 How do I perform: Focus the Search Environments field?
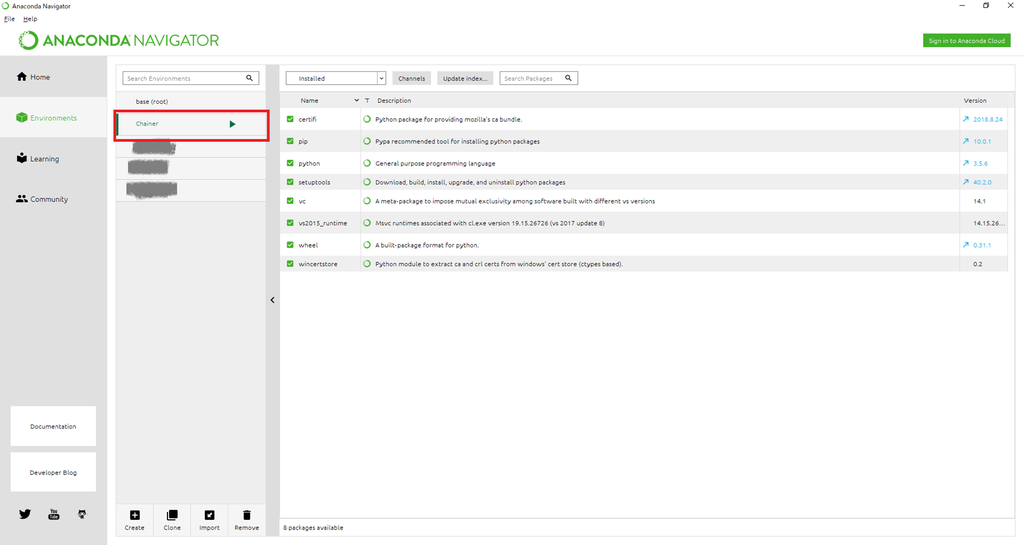click(191, 78)
